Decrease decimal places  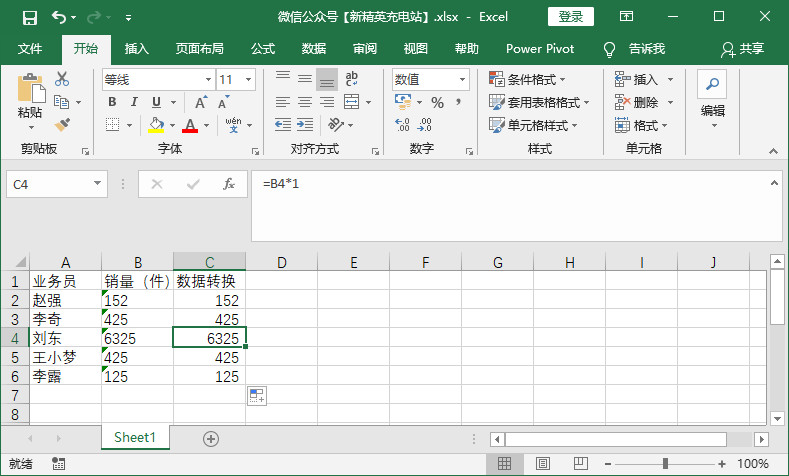coord(425,124)
